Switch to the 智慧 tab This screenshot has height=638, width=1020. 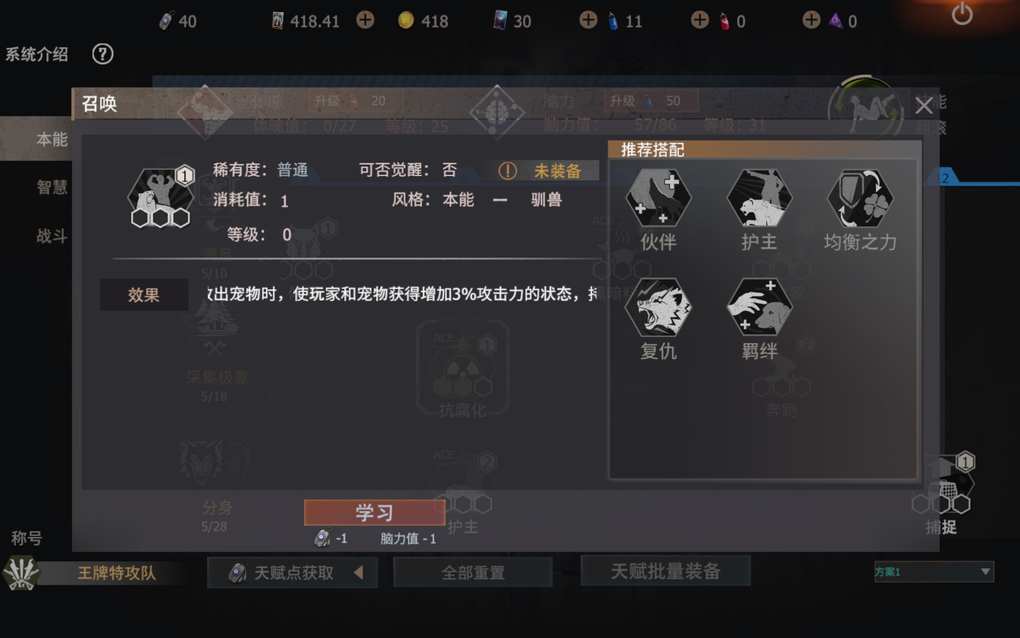(x=51, y=188)
